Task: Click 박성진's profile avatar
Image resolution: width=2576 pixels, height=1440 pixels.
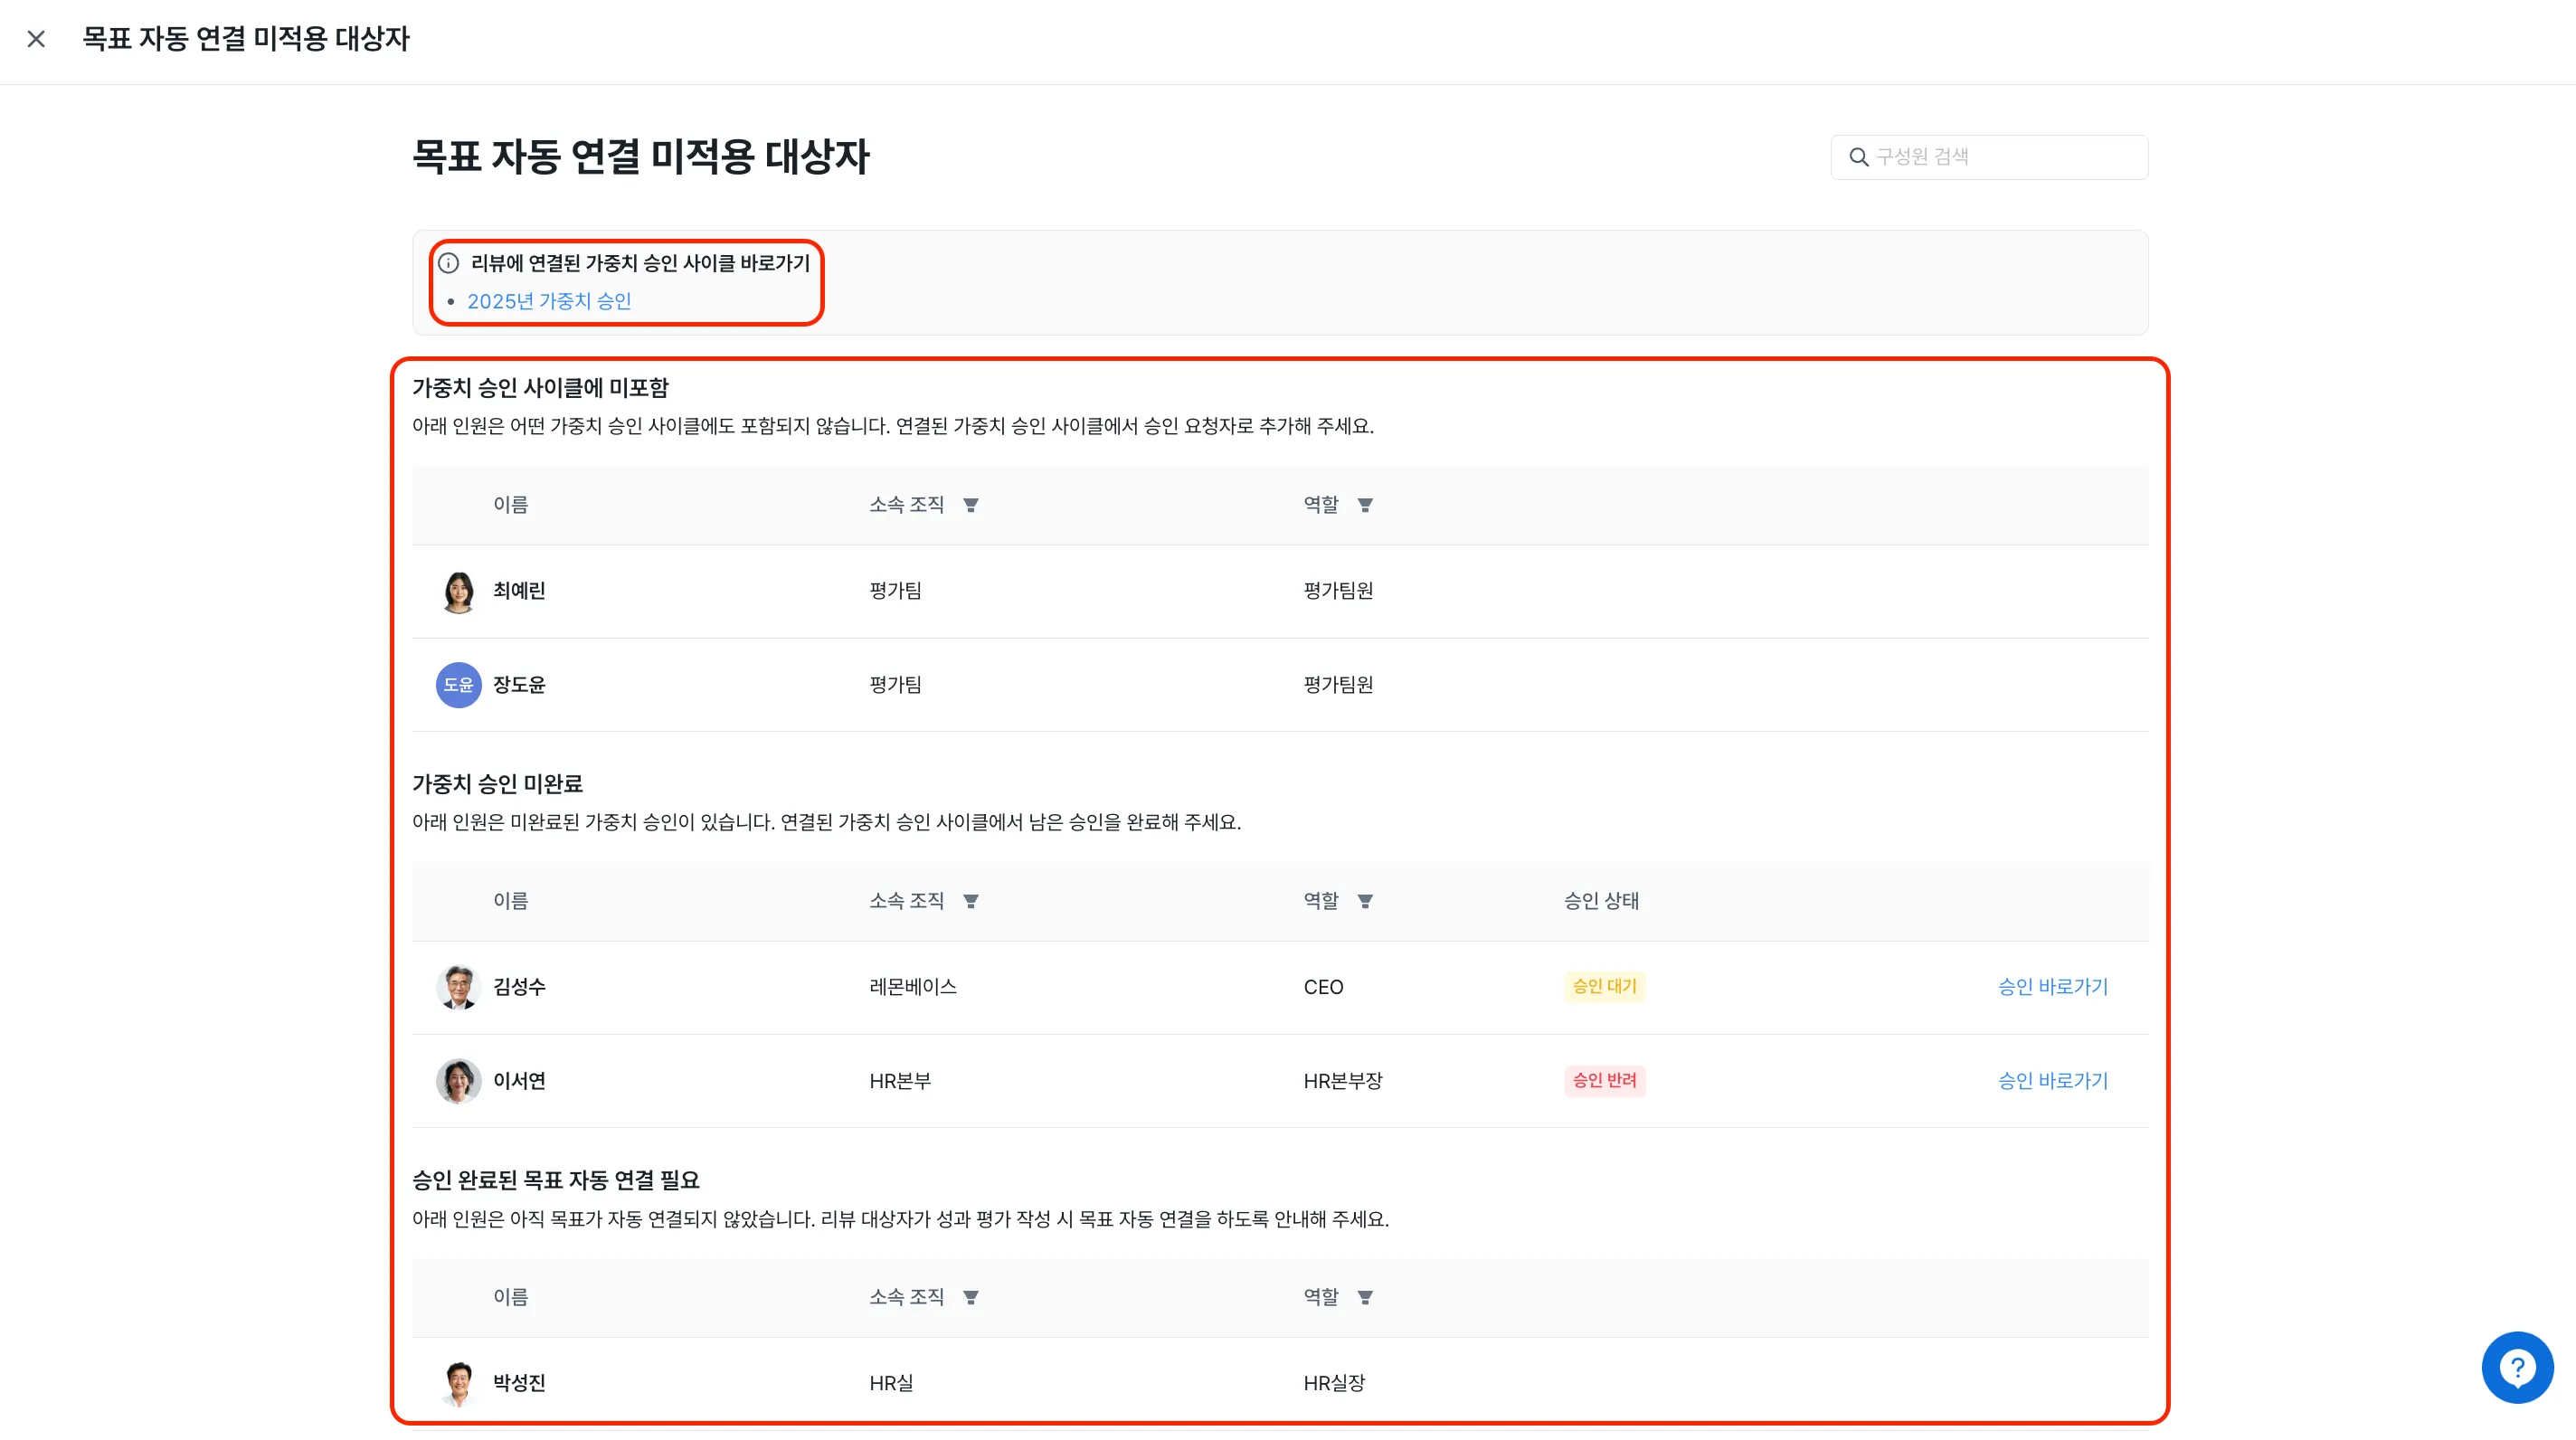Action: click(458, 1383)
